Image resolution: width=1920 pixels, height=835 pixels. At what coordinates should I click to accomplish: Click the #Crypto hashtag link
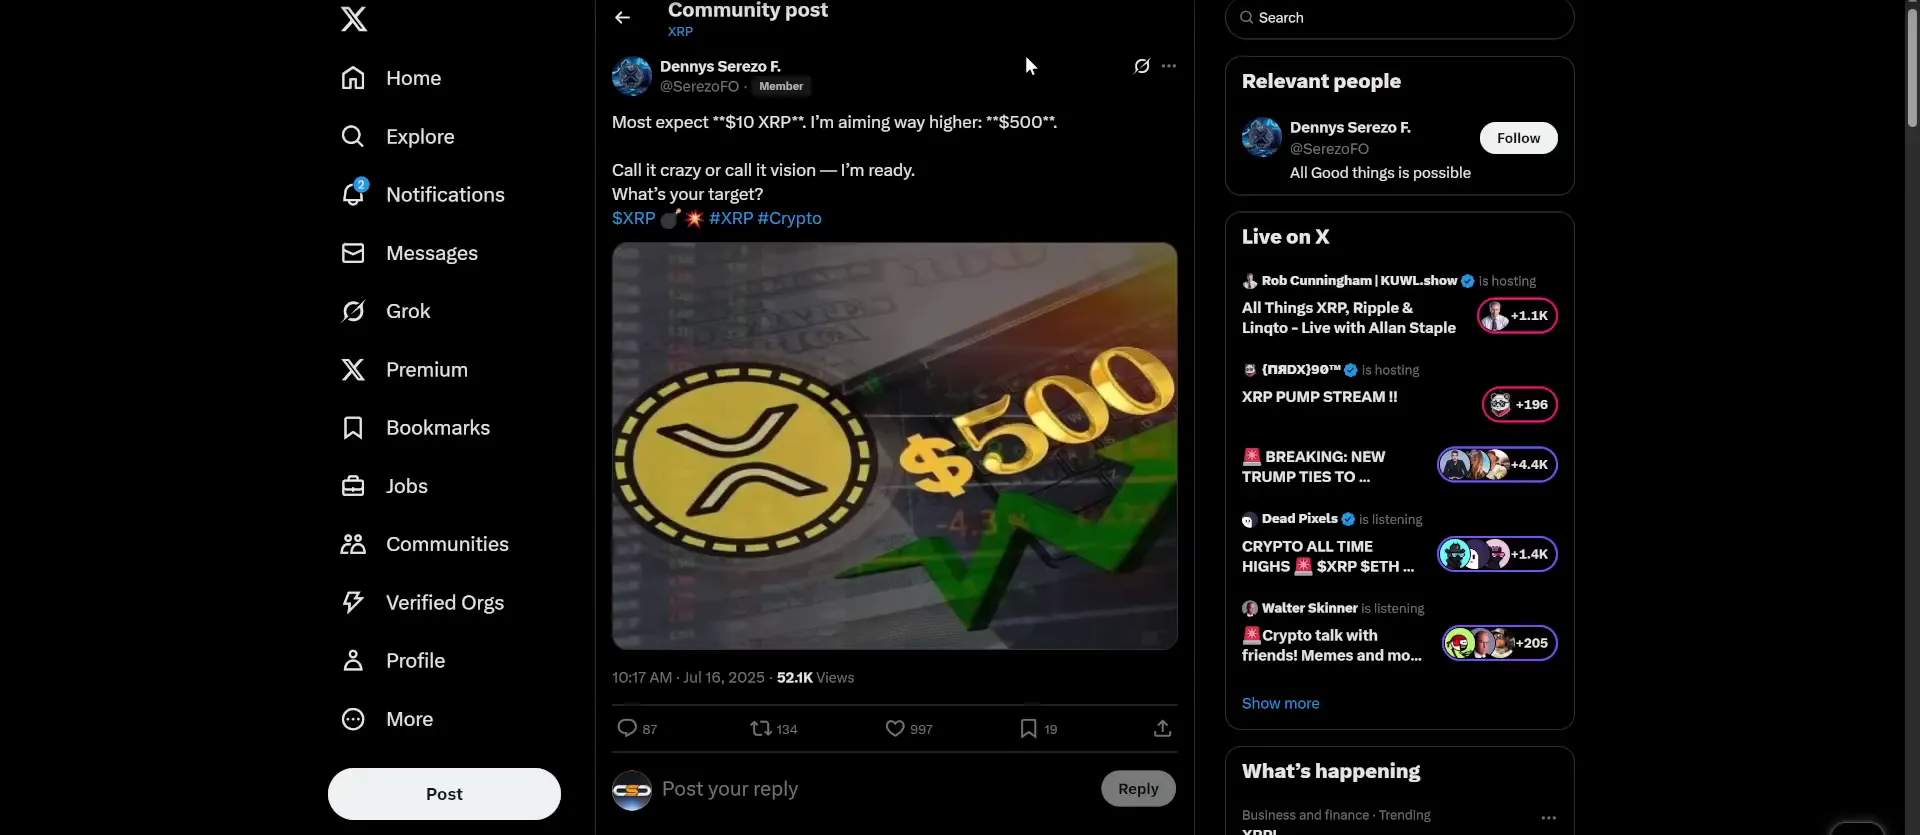tap(789, 218)
